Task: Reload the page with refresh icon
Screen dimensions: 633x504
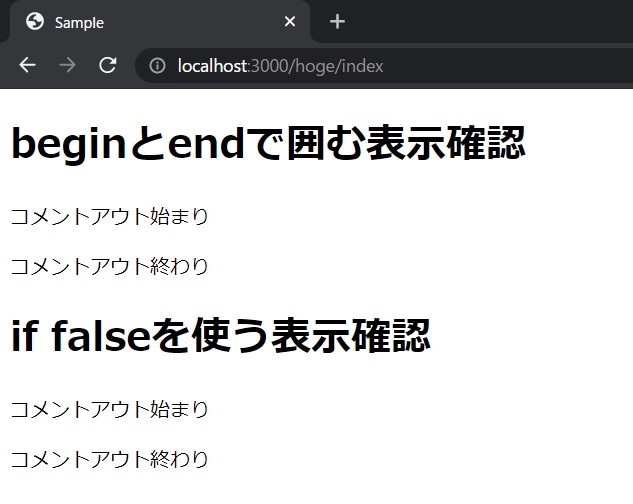Action: (108, 65)
